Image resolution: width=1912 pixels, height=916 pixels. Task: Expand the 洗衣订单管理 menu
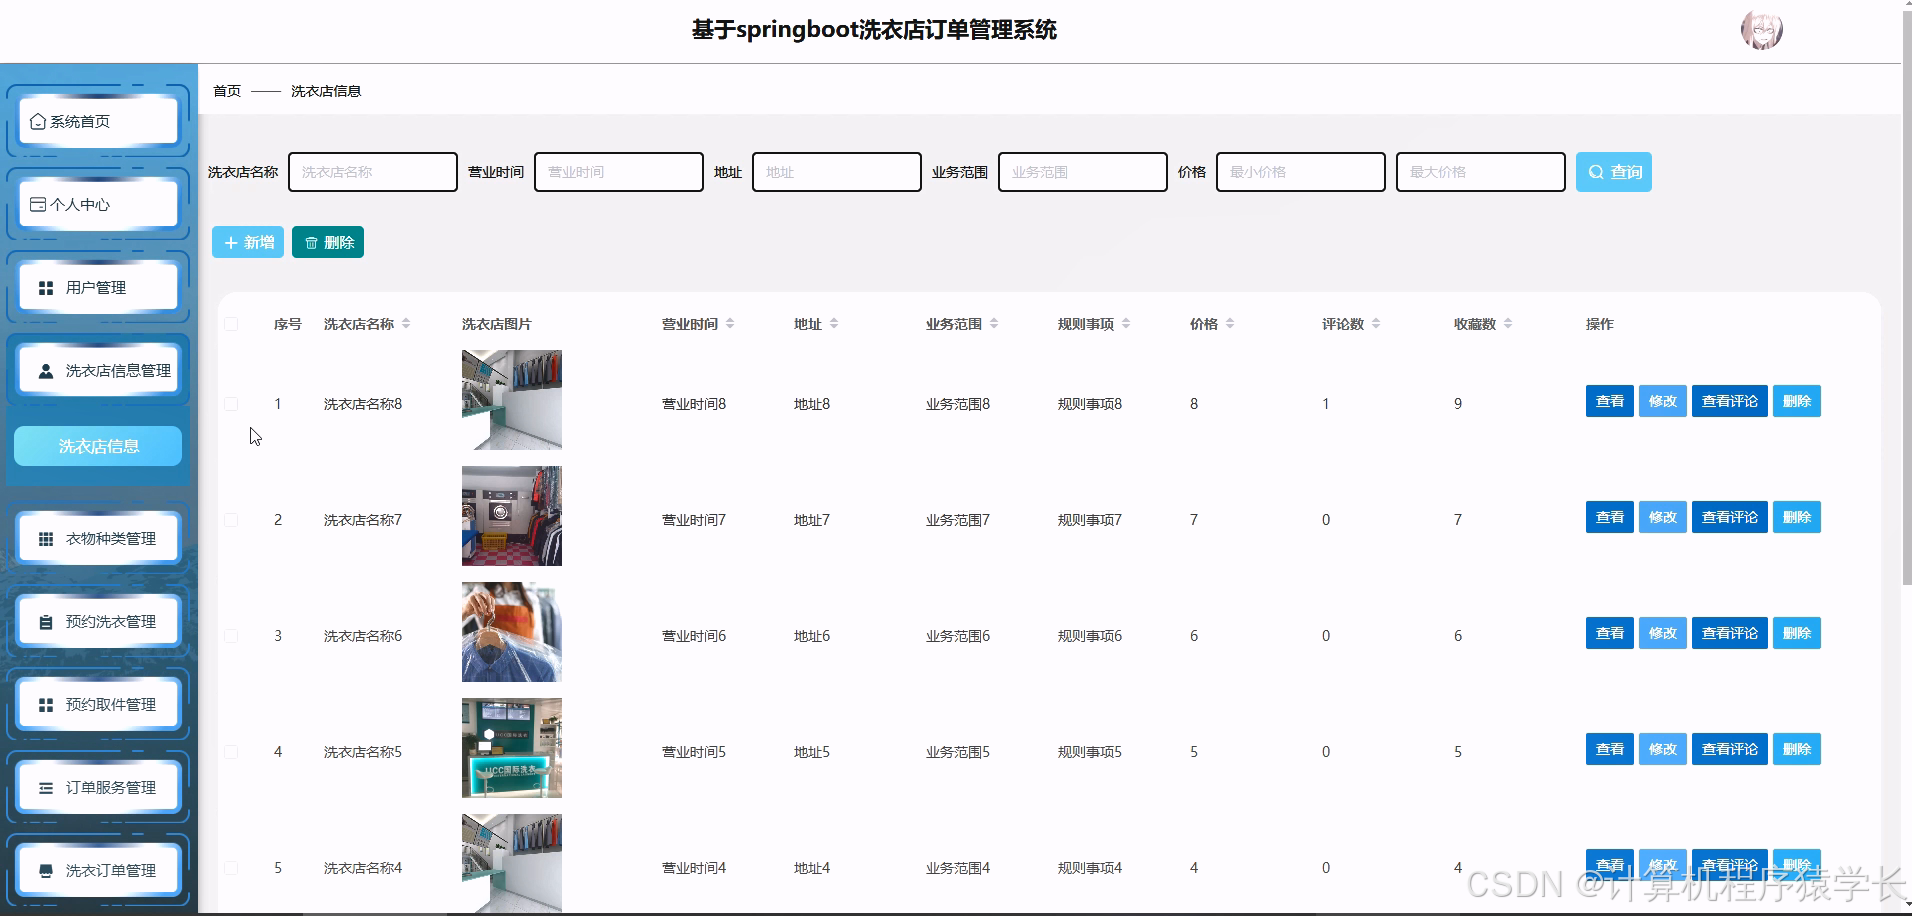click(x=98, y=871)
